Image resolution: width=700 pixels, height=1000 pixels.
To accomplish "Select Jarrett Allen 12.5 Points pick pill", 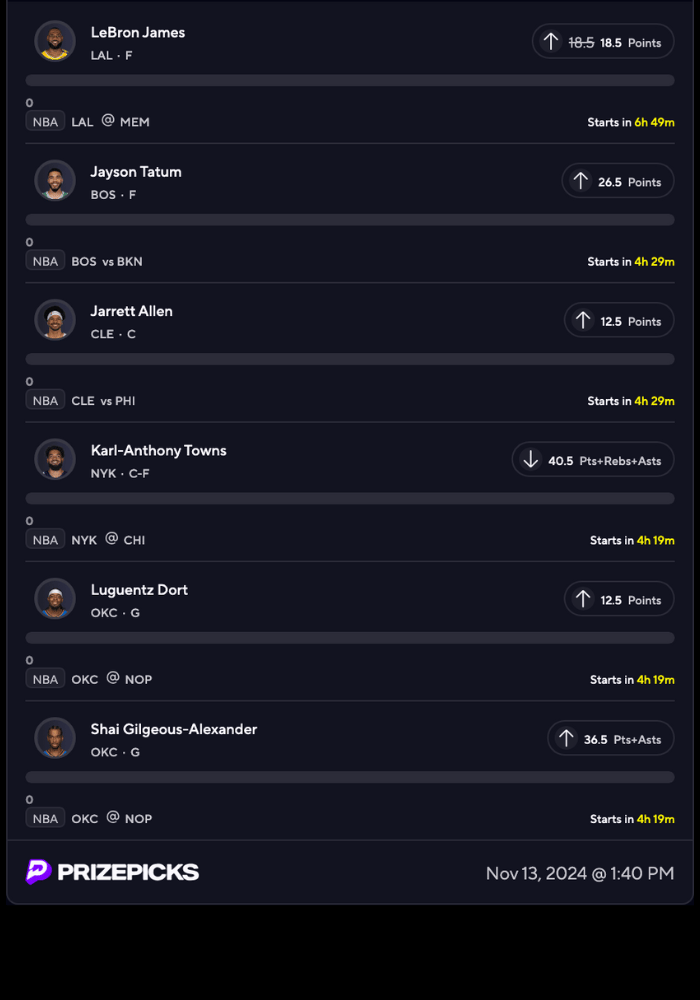I will (619, 321).
